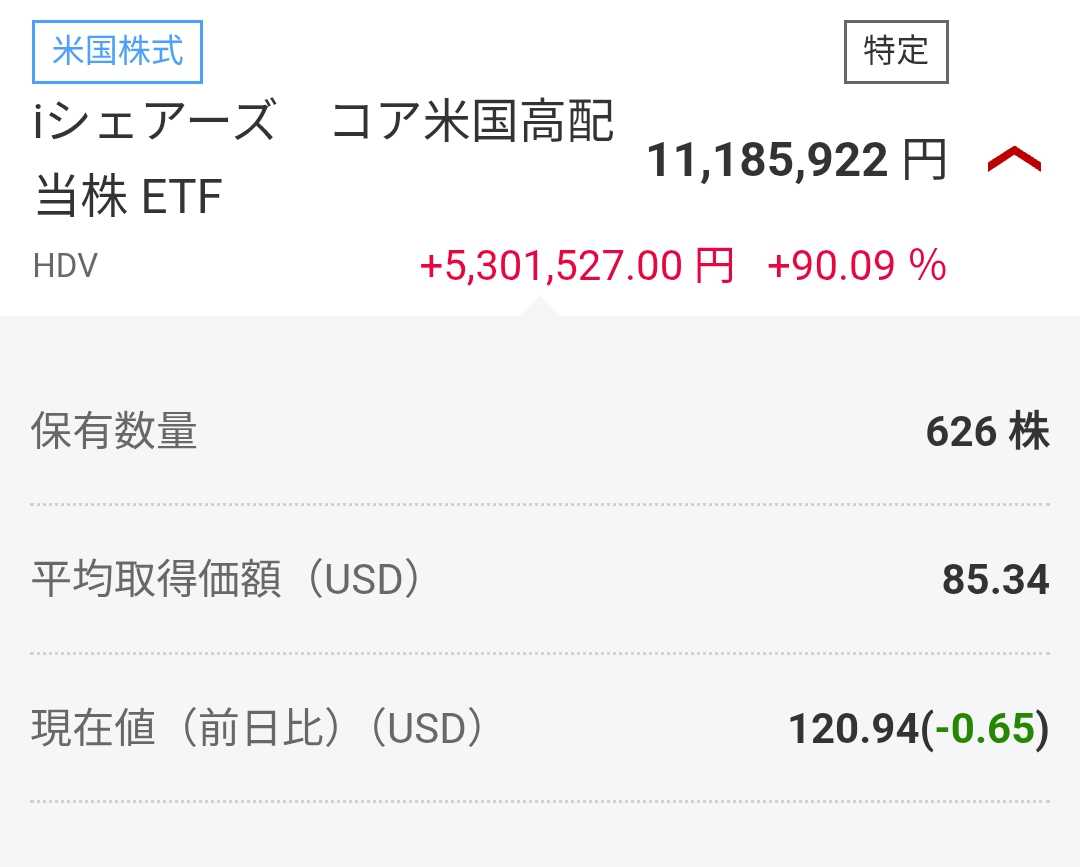Tap the 円 unit beside total valuation

click(924, 160)
